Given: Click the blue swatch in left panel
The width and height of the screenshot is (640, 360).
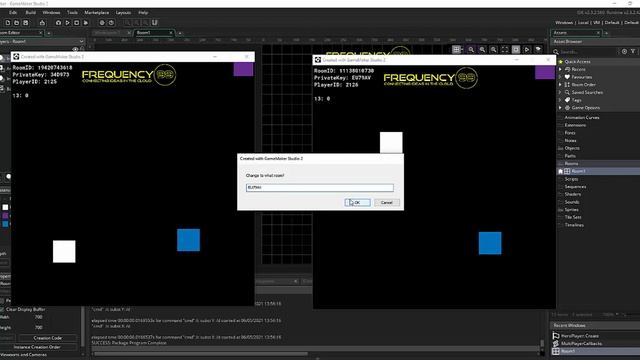Looking at the screenshot, I should click(x=5, y=224).
